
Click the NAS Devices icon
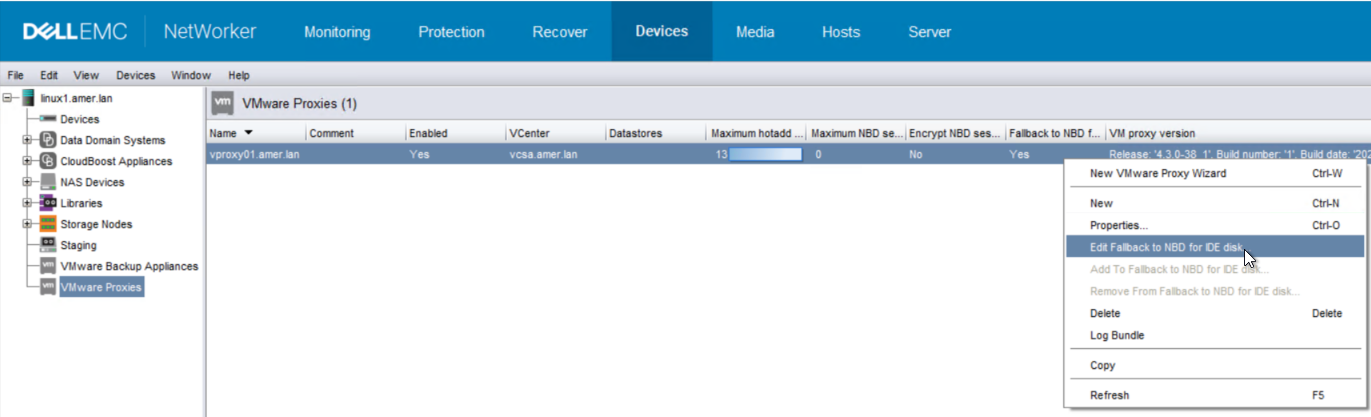pos(47,182)
